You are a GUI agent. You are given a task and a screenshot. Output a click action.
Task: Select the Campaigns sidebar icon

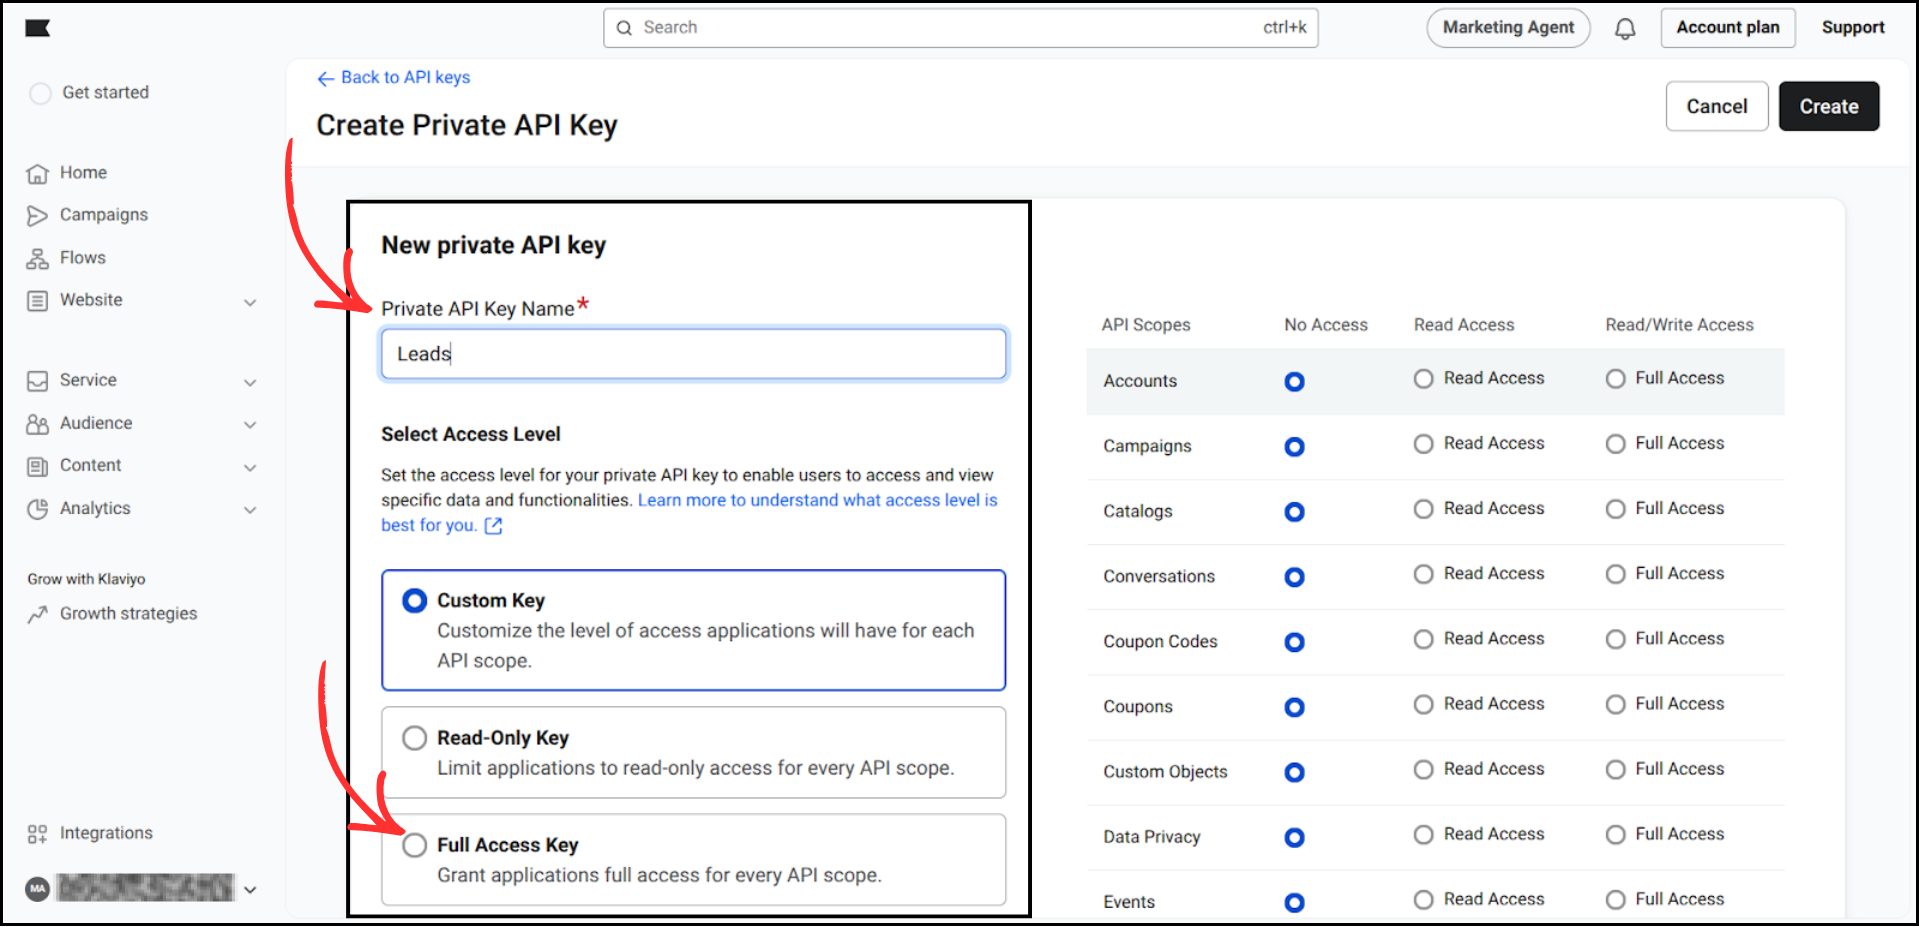coord(37,214)
